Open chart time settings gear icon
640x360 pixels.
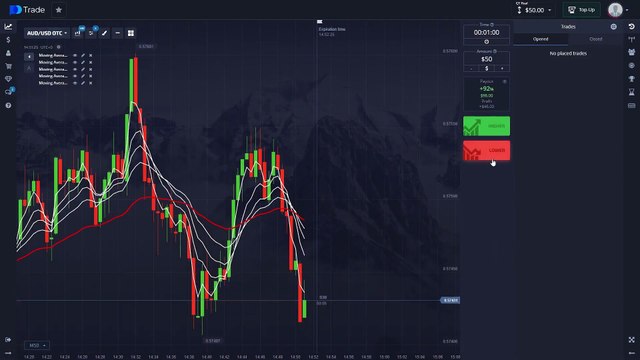[59, 47]
